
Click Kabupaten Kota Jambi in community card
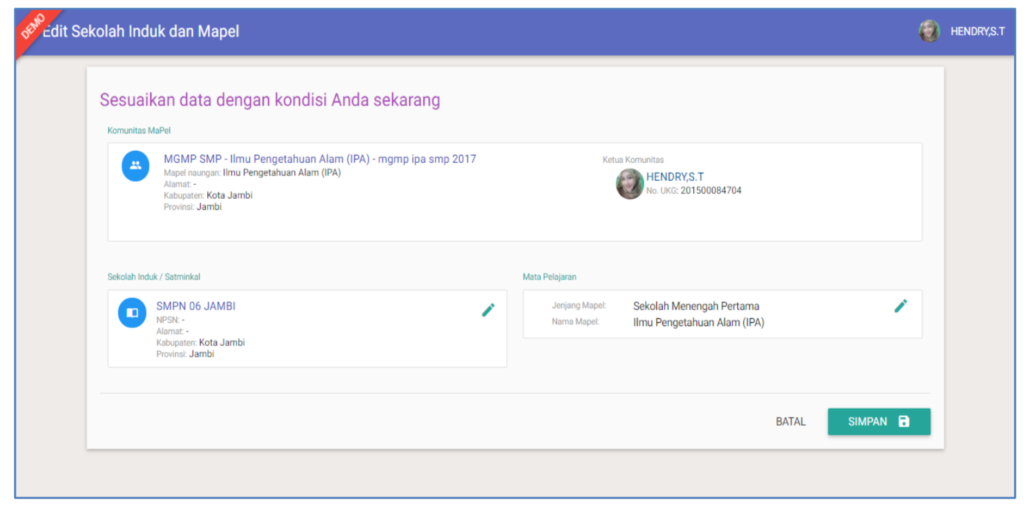click(x=208, y=195)
